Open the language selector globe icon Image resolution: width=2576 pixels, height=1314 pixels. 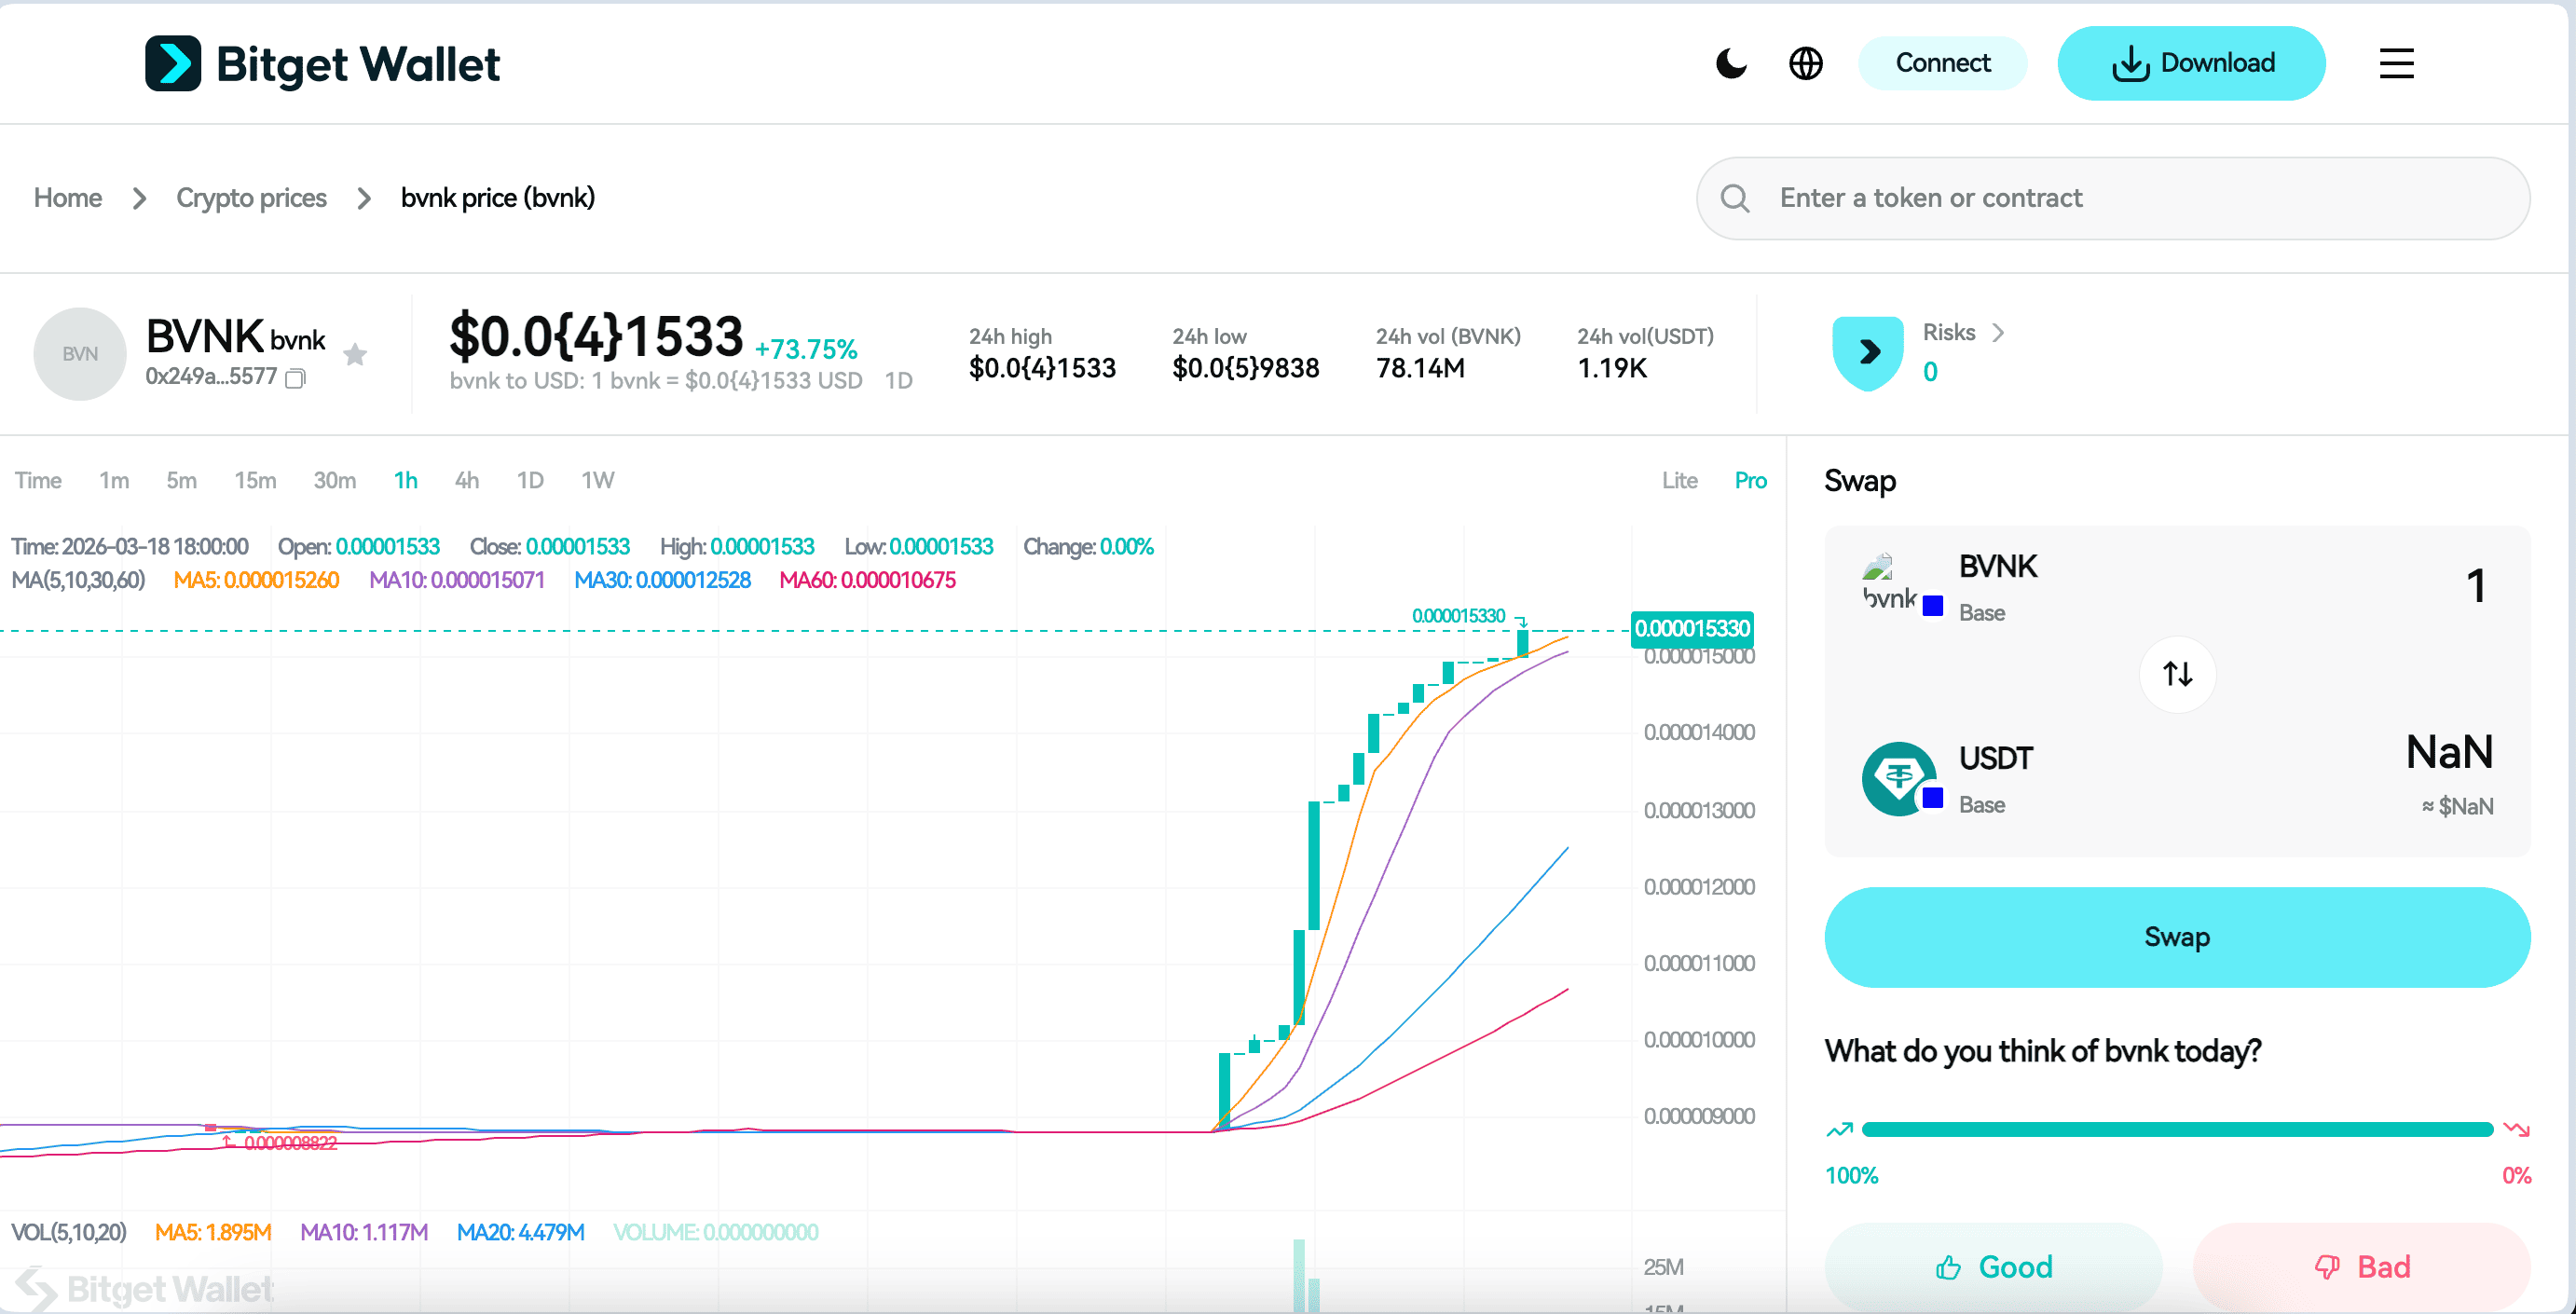tap(1806, 63)
